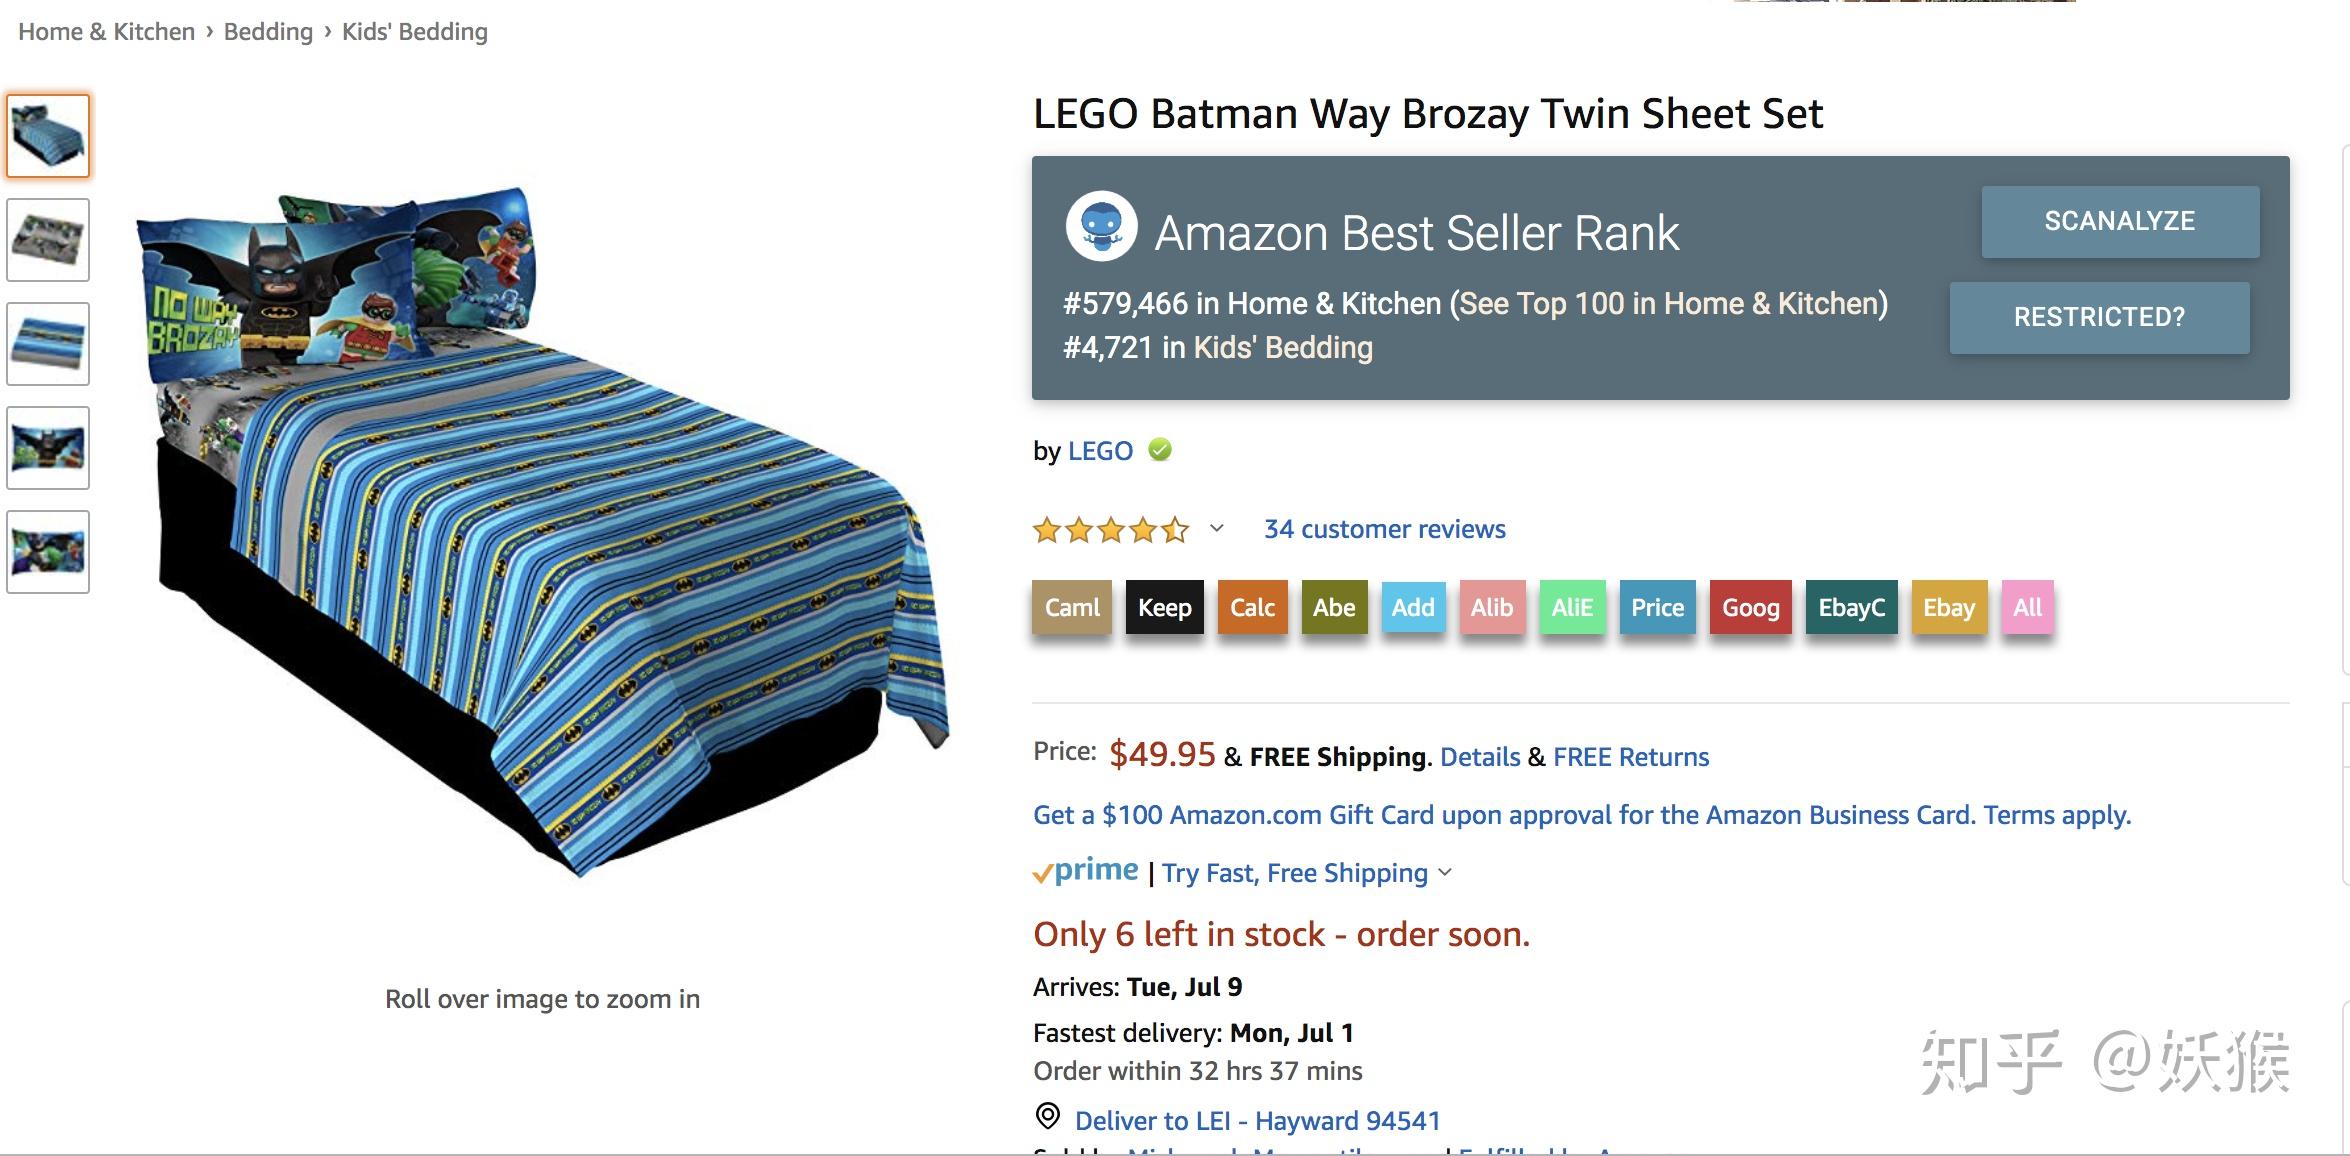Open FREE Returns link
The image size is (2350, 1156).
click(x=1630, y=757)
